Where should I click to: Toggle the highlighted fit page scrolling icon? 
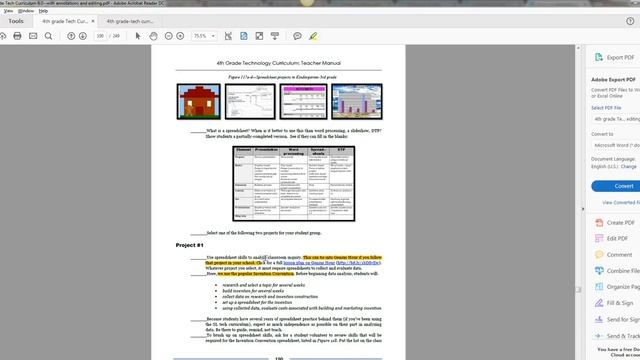coord(244,36)
